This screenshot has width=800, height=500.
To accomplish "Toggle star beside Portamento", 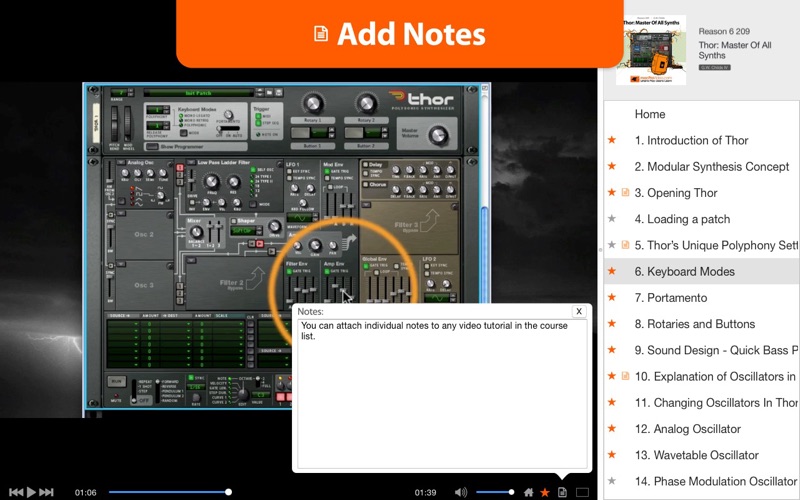I will (612, 297).
